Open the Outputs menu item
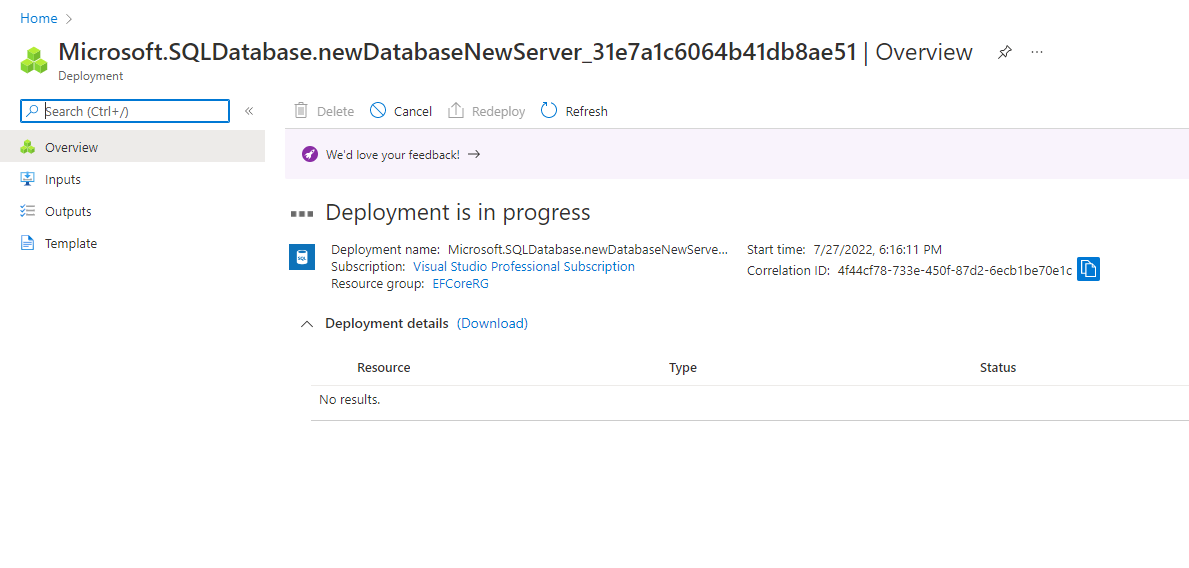The image size is (1189, 568). click(x=67, y=212)
